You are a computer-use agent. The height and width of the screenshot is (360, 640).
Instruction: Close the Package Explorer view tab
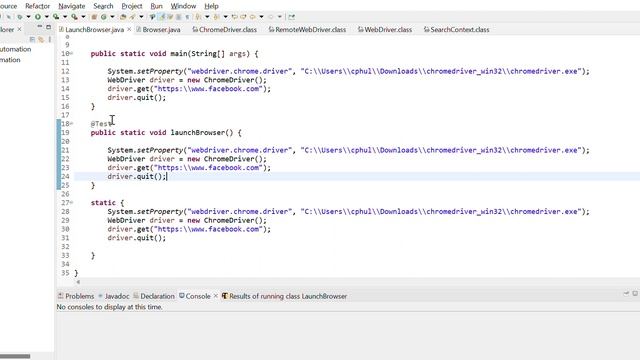pos(19,29)
